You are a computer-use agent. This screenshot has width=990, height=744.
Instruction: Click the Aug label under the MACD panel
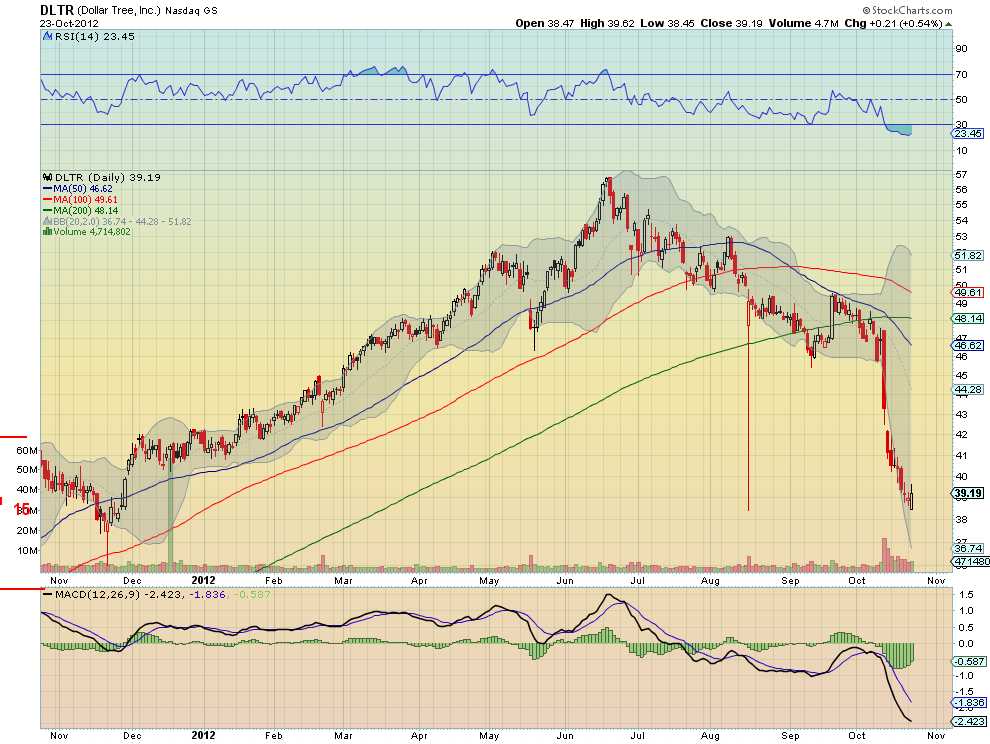(710, 736)
